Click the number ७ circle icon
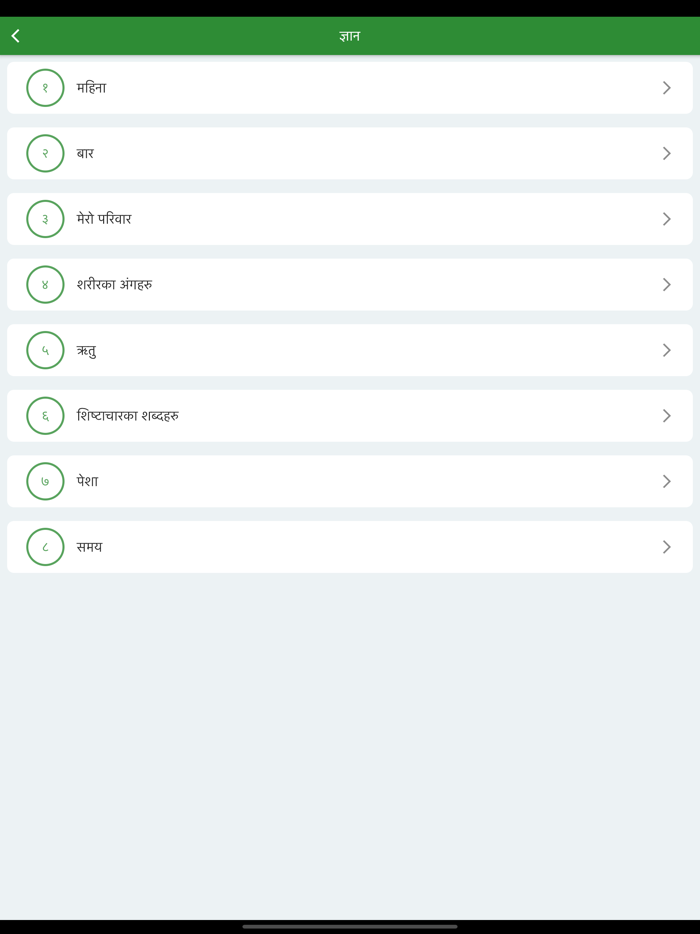The image size is (700, 934). coord(45,481)
